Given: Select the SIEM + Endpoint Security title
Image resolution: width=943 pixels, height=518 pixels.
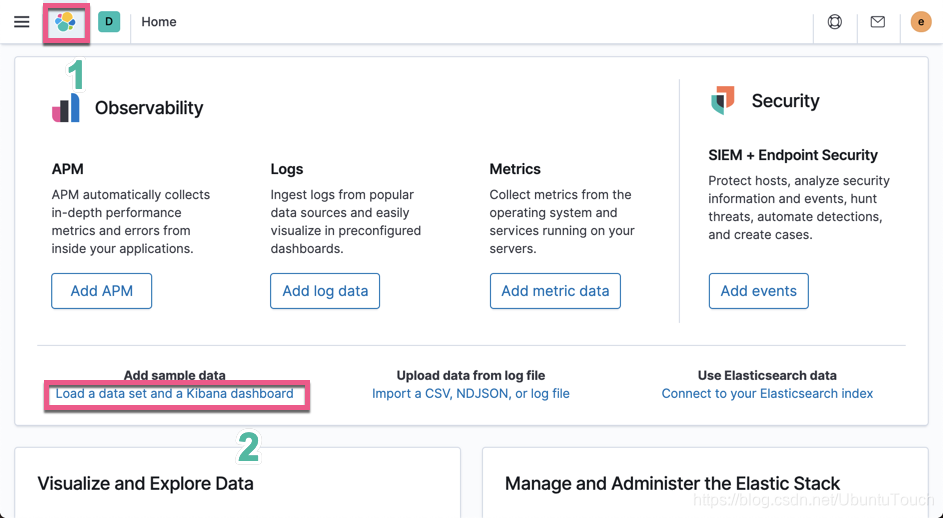Looking at the screenshot, I should click(793, 155).
